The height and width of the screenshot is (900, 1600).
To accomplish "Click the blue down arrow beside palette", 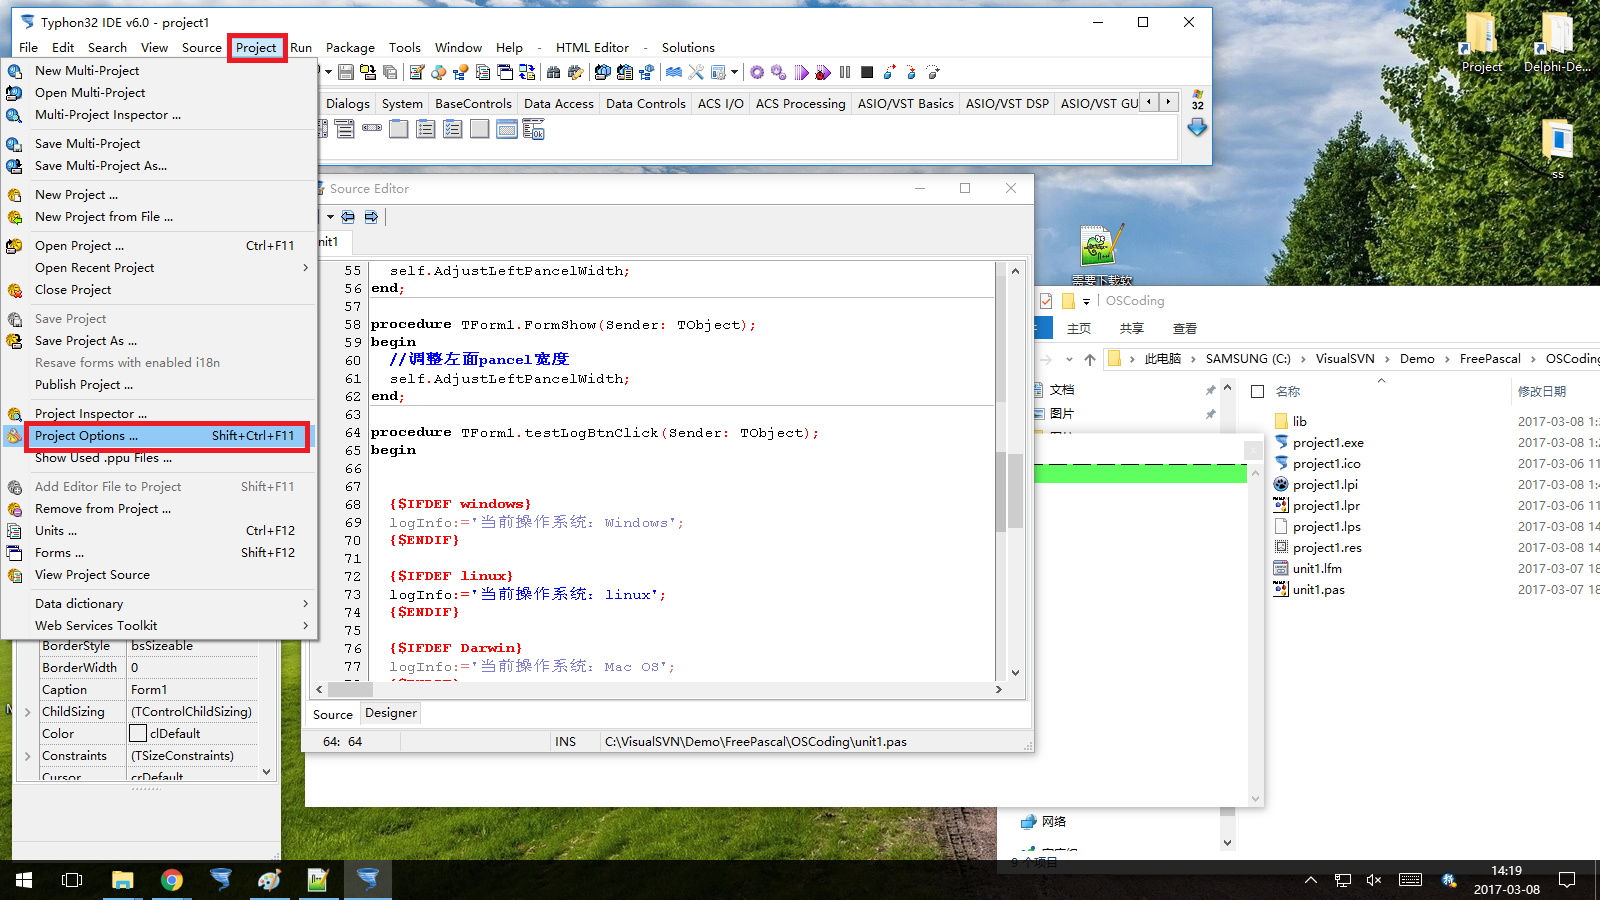I will pos(1197,128).
